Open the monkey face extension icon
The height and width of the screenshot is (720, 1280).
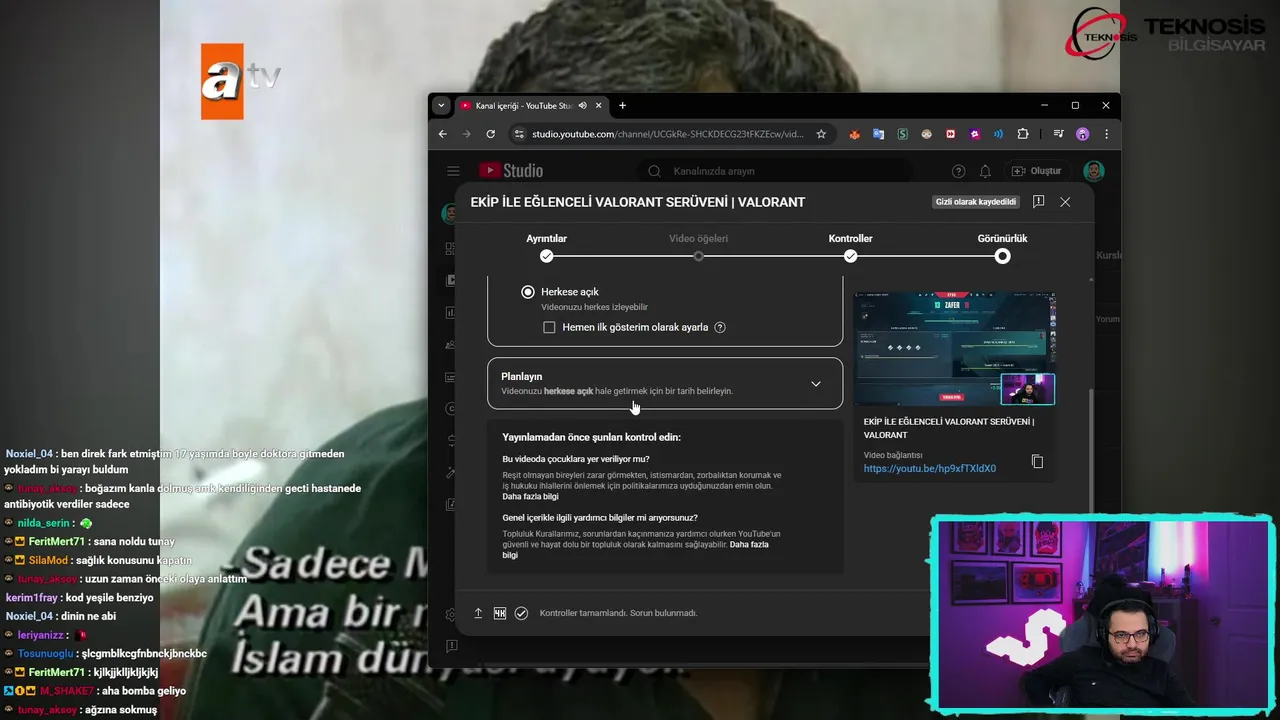point(926,134)
